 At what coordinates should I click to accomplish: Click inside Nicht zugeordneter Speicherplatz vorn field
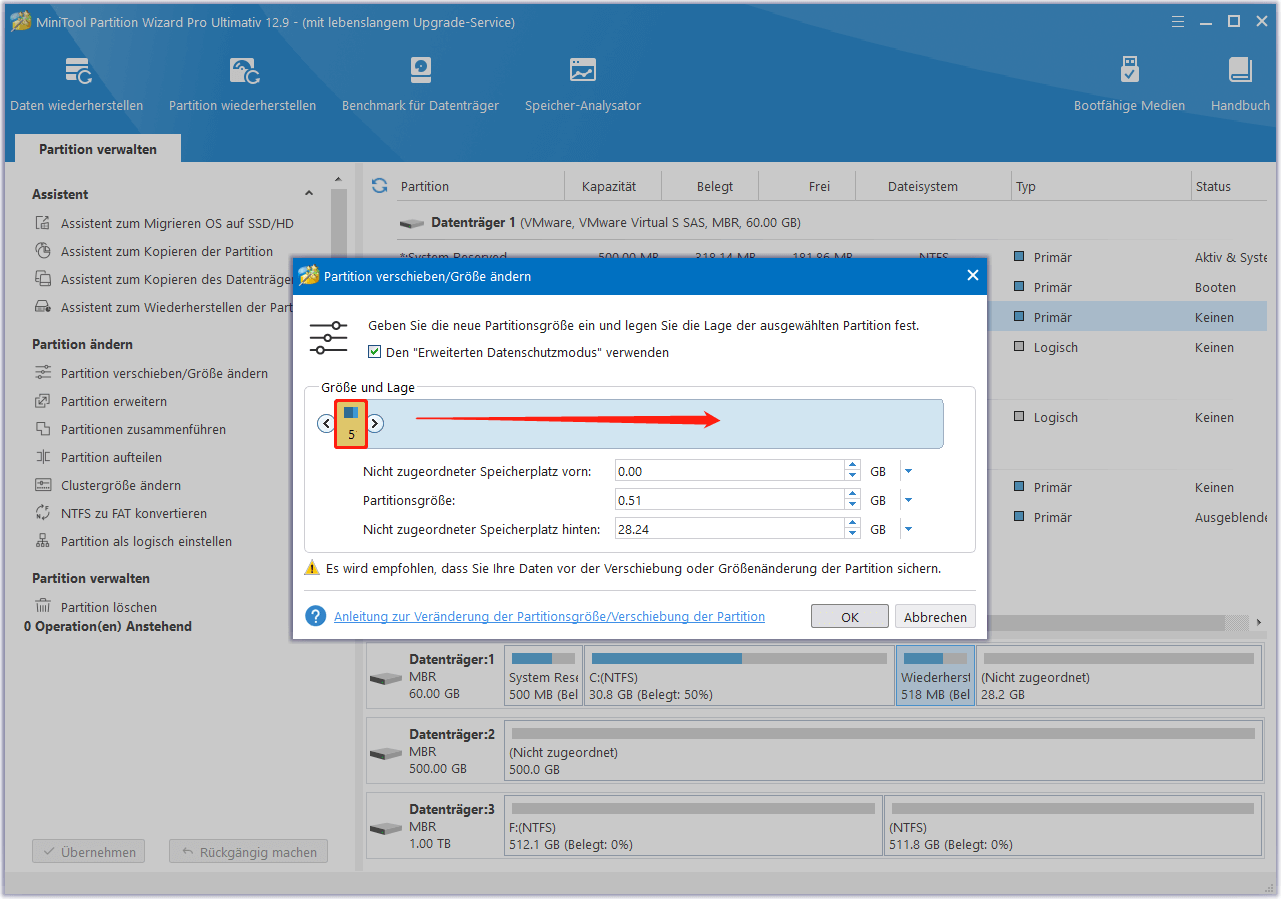730,471
